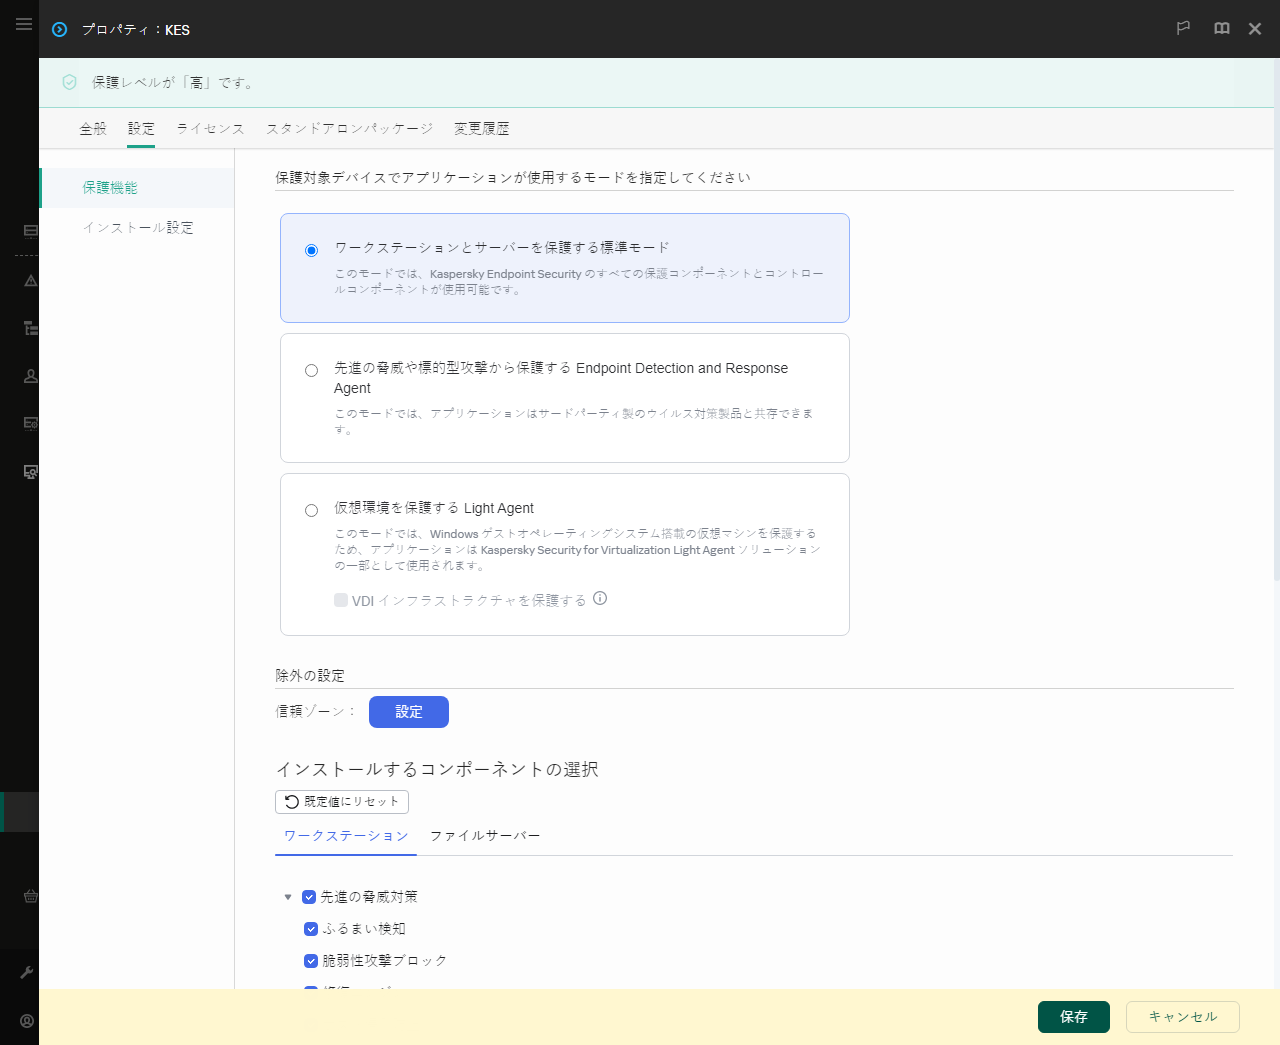Click the info icon next to VDI option
Screen dimensions: 1280x1045
(x=600, y=599)
